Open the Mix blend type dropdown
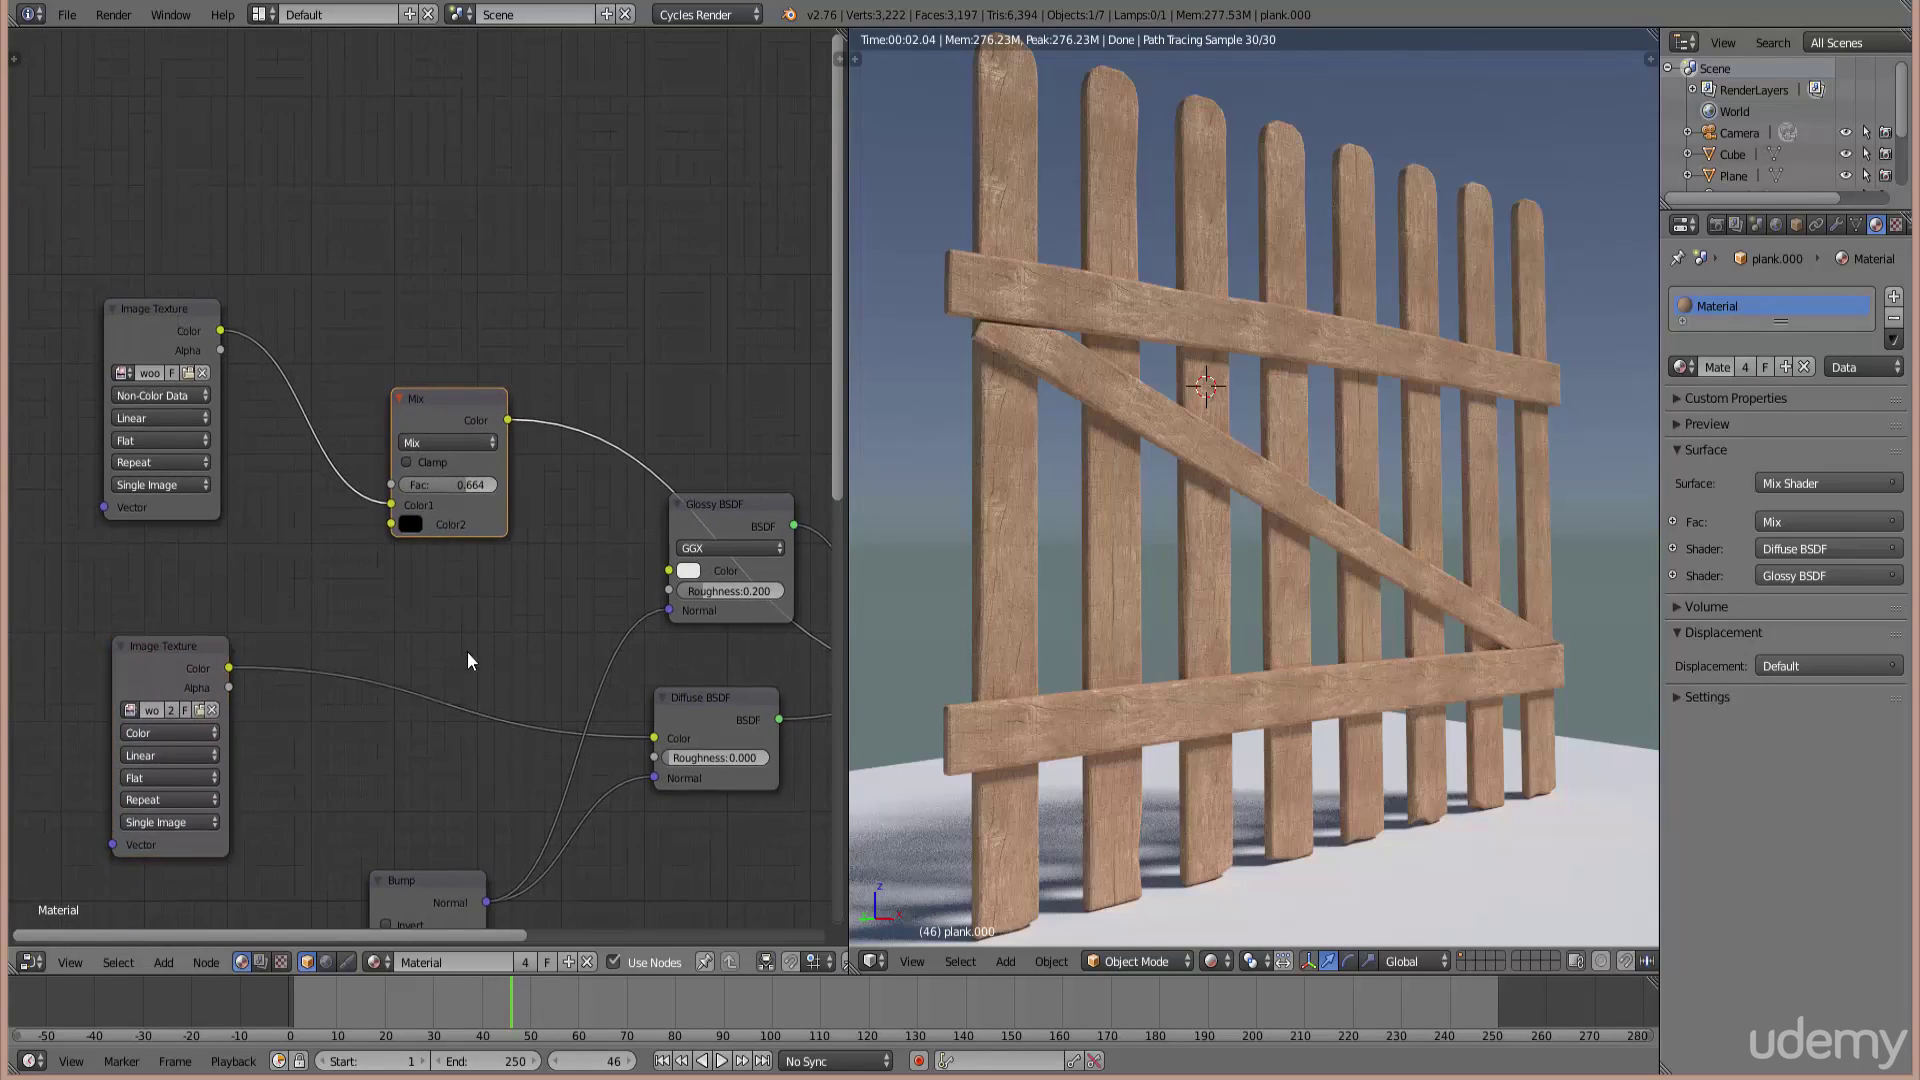 click(x=448, y=442)
